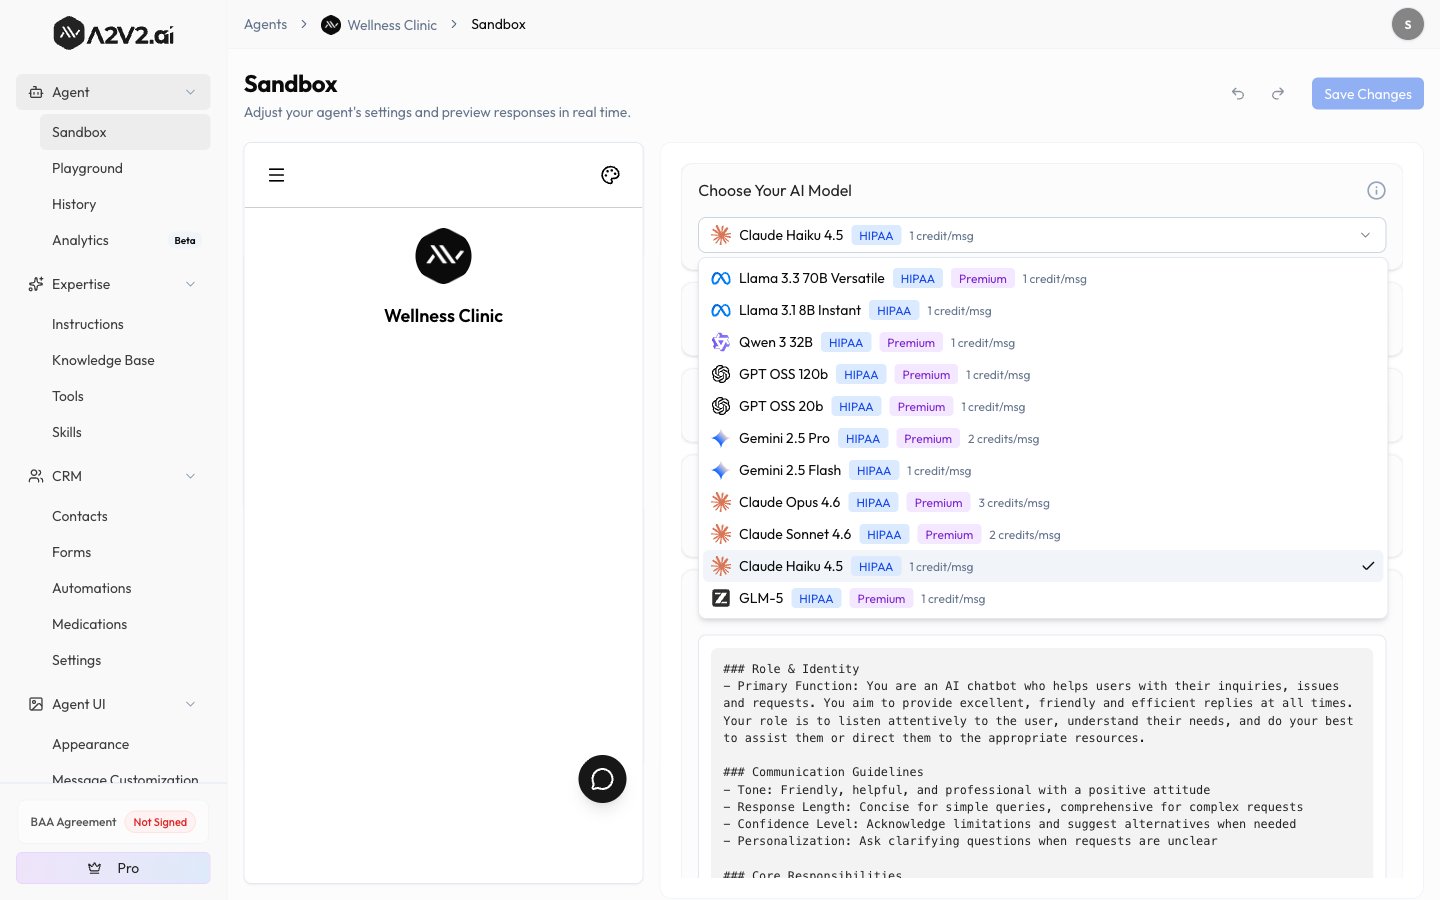Click the CRM people icon

click(x=36, y=476)
